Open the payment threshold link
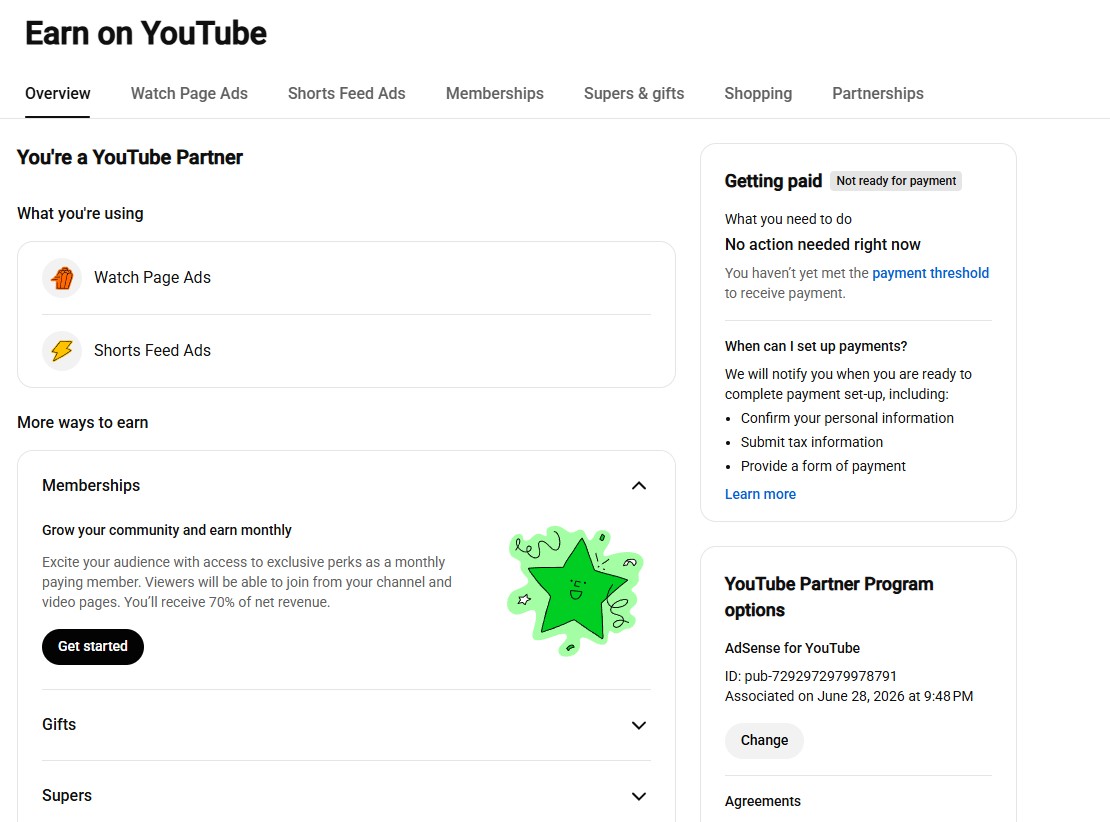Image resolution: width=1110 pixels, height=822 pixels. tap(930, 273)
